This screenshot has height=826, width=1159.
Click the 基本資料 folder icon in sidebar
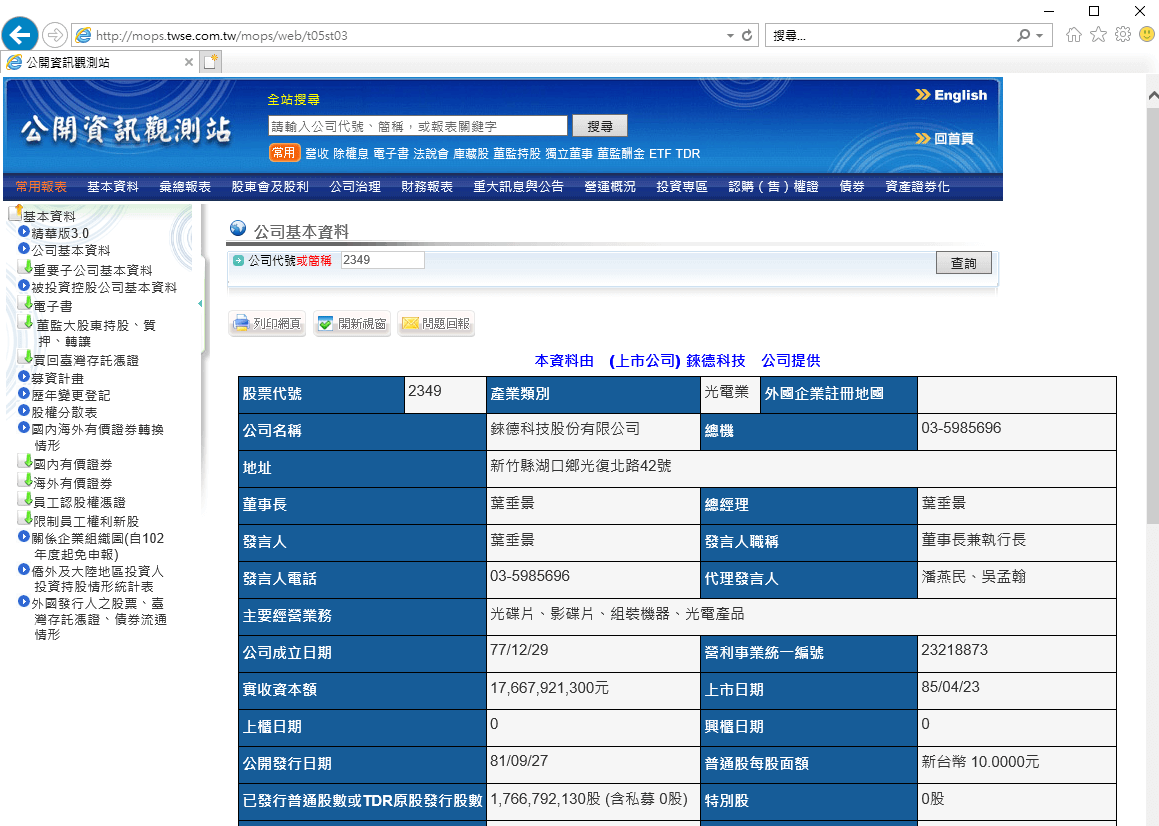[15, 213]
